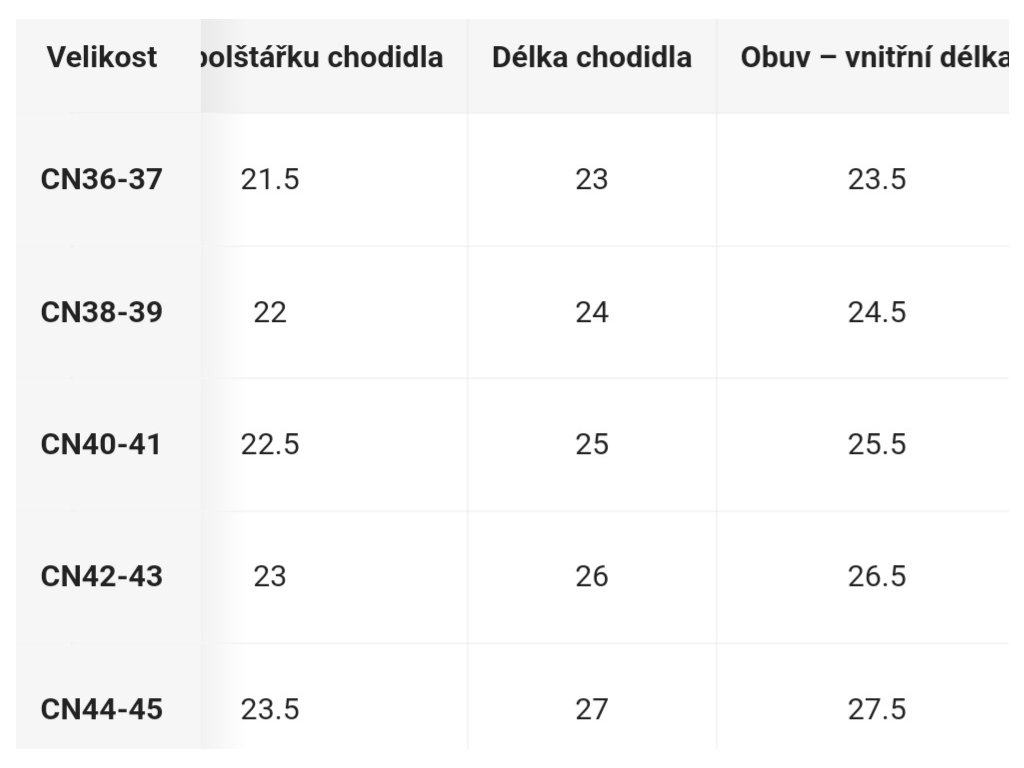
Task: Click the Velikost column header
Action: 102,57
